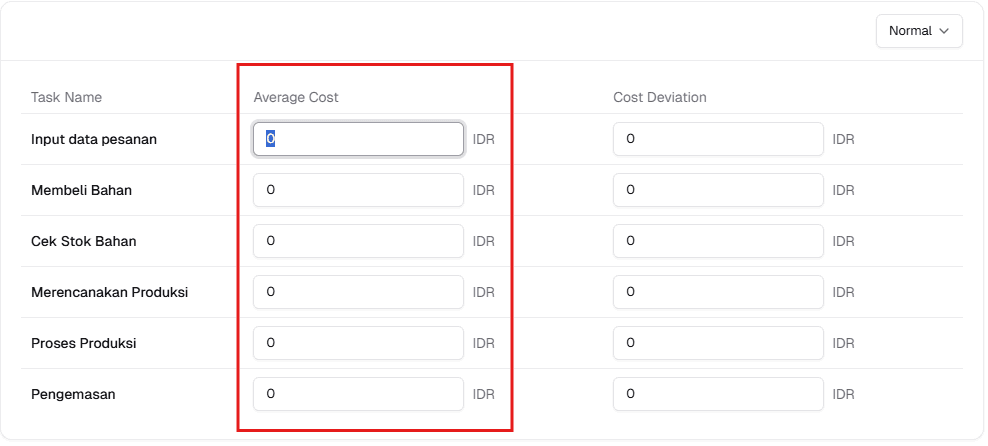
Task: Select the Input data pesanan task label
Action: point(94,139)
